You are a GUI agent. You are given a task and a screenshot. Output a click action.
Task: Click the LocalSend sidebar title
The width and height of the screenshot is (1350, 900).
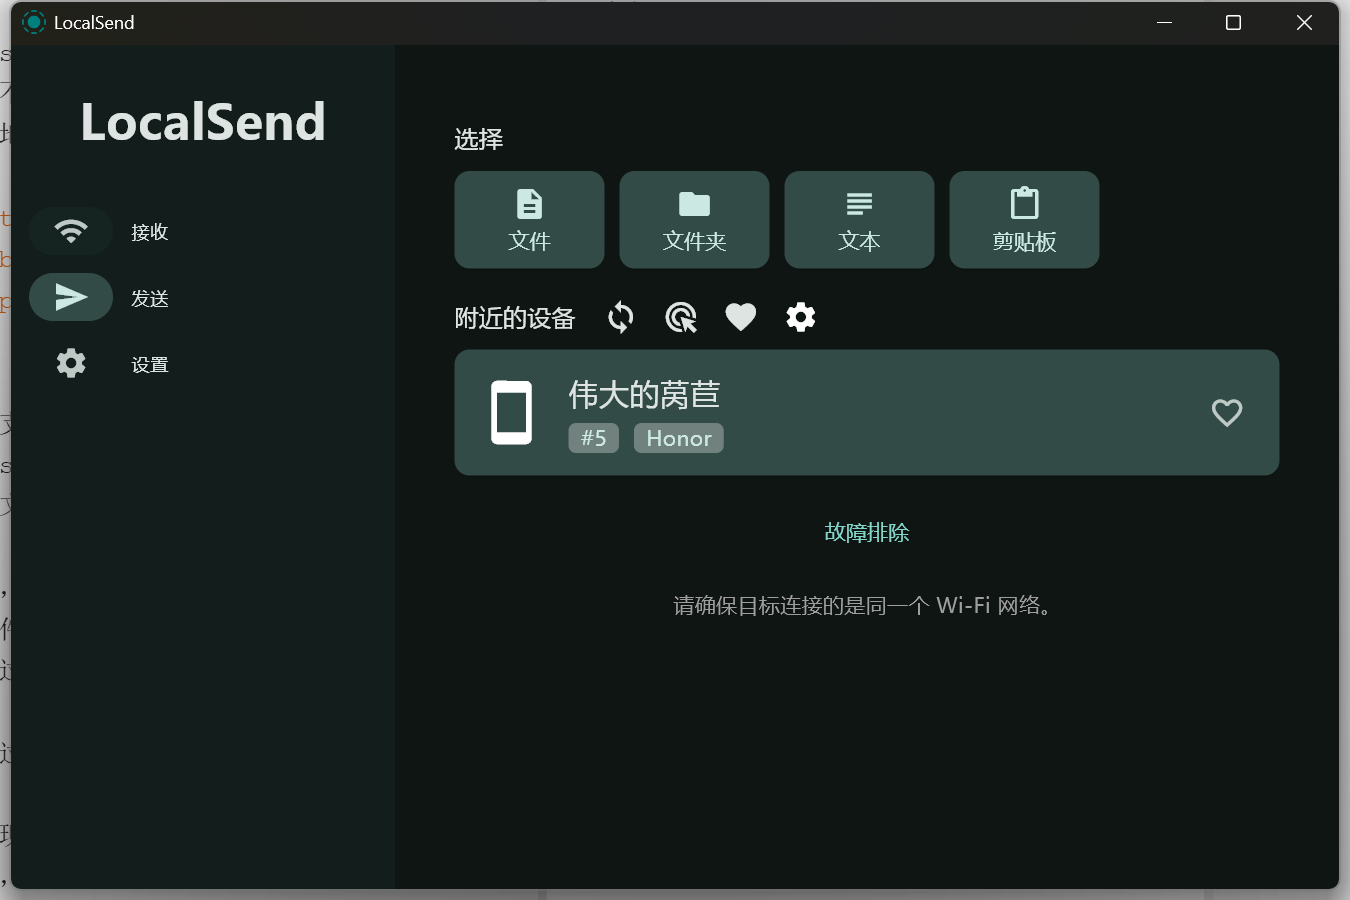[203, 122]
